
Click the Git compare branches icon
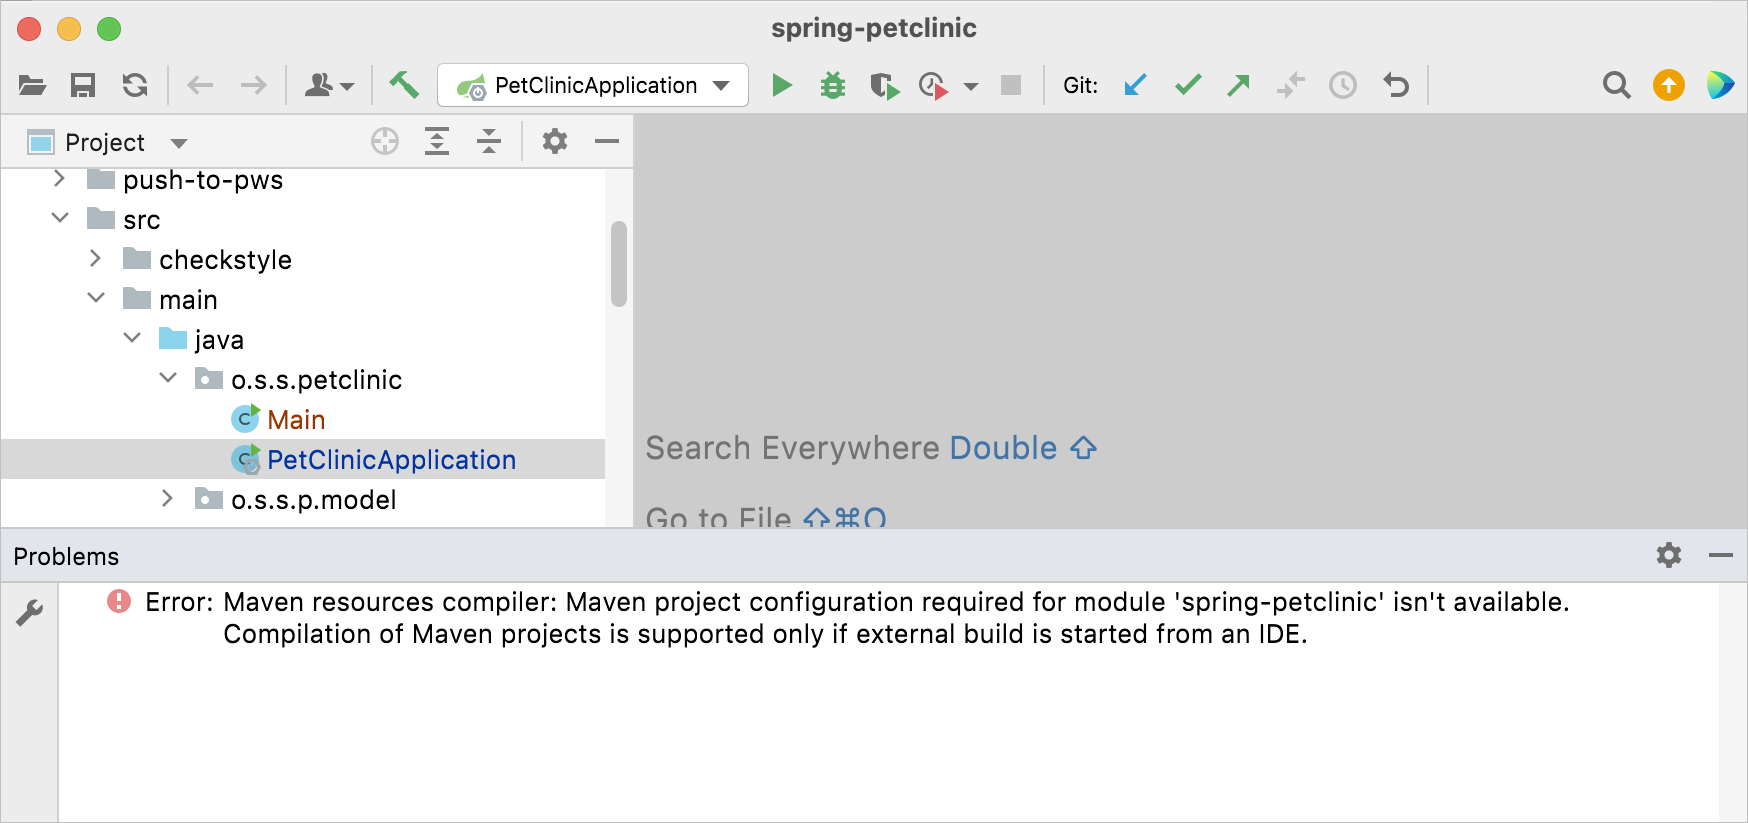pyautogui.click(x=1291, y=86)
